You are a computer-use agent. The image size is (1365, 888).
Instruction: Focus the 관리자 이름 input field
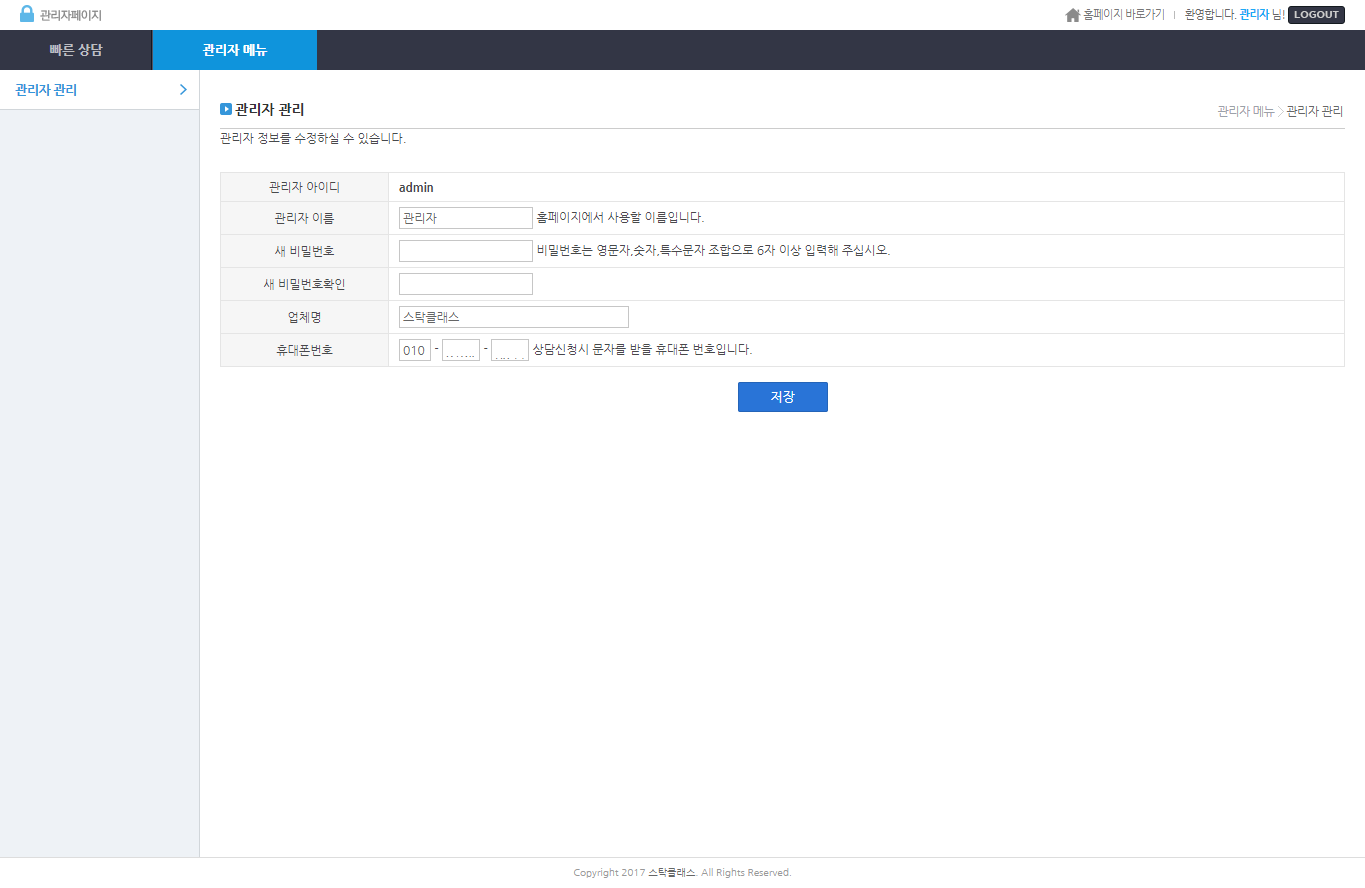pyautogui.click(x=465, y=218)
